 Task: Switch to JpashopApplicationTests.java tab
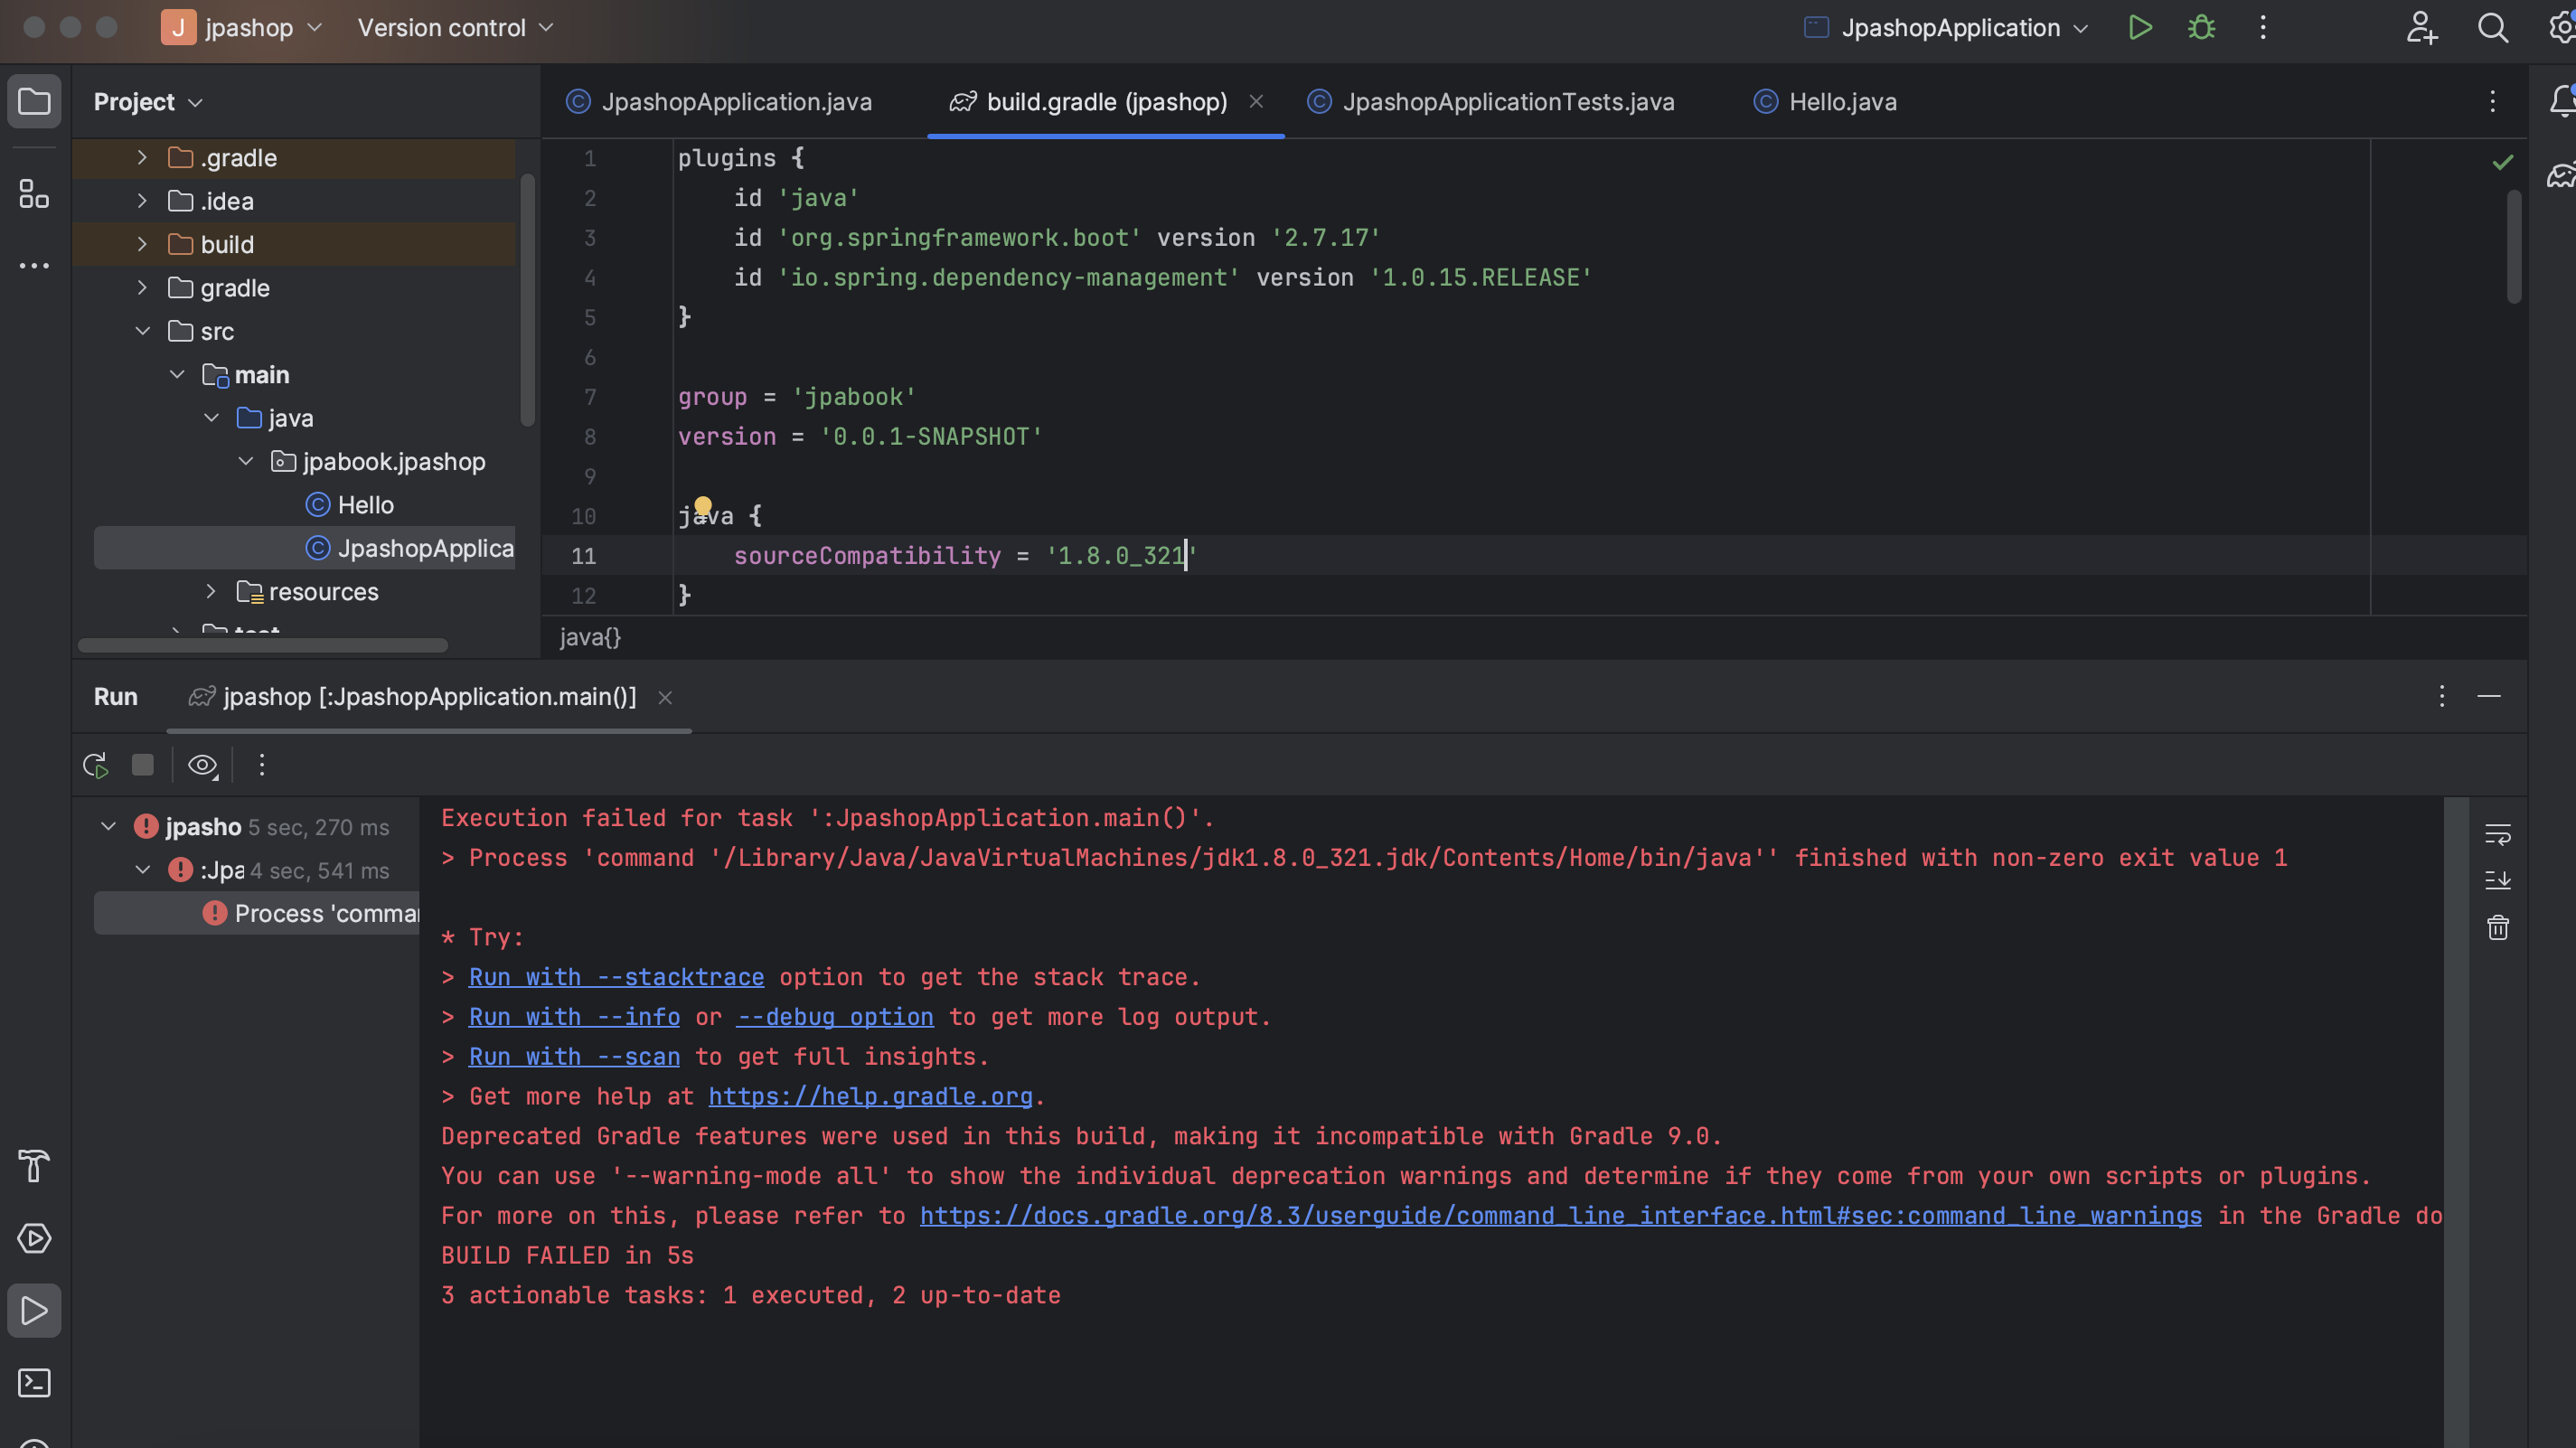(x=1491, y=102)
